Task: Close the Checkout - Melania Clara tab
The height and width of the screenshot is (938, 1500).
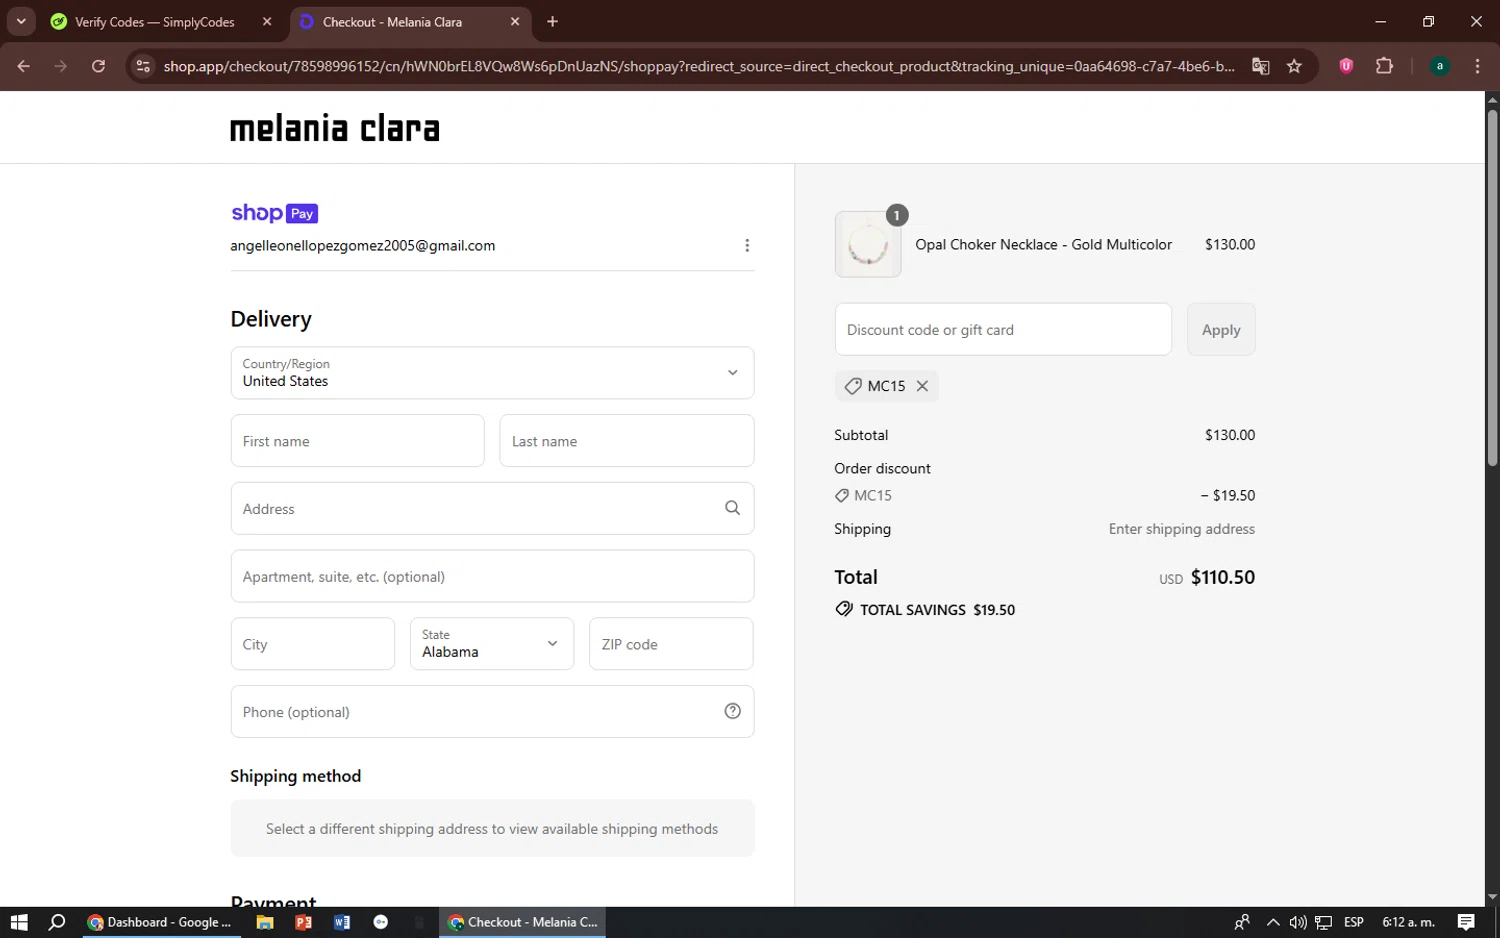Action: click(x=515, y=22)
